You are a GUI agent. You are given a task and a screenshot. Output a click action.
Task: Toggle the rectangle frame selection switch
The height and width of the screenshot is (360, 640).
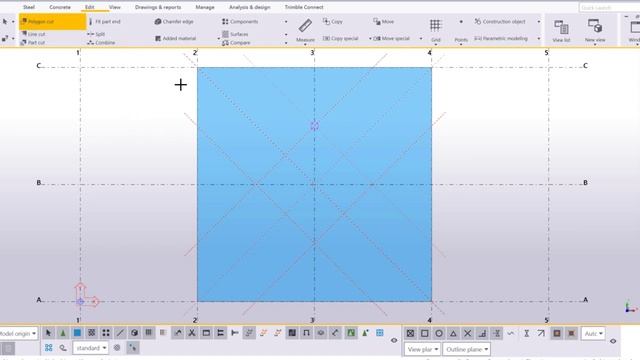[x=206, y=333]
